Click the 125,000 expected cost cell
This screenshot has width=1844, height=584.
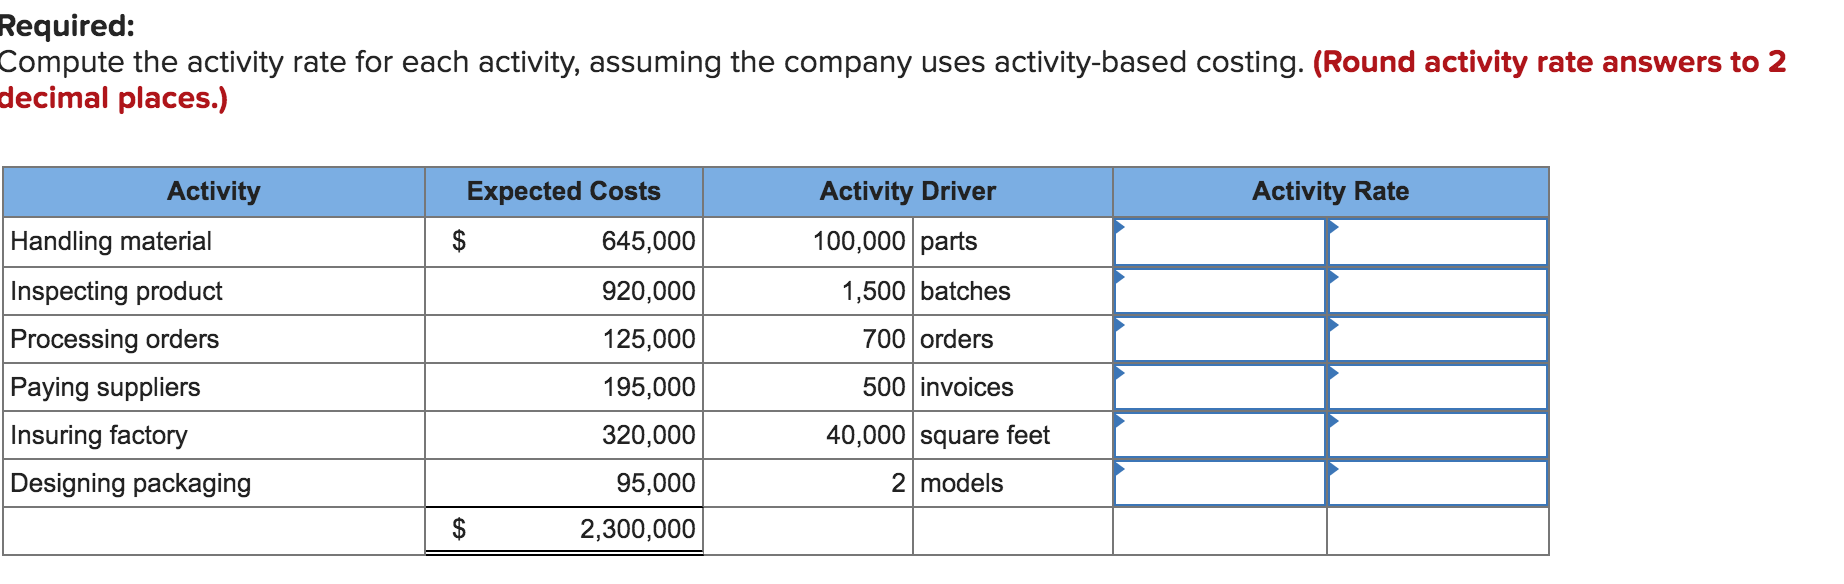click(564, 339)
